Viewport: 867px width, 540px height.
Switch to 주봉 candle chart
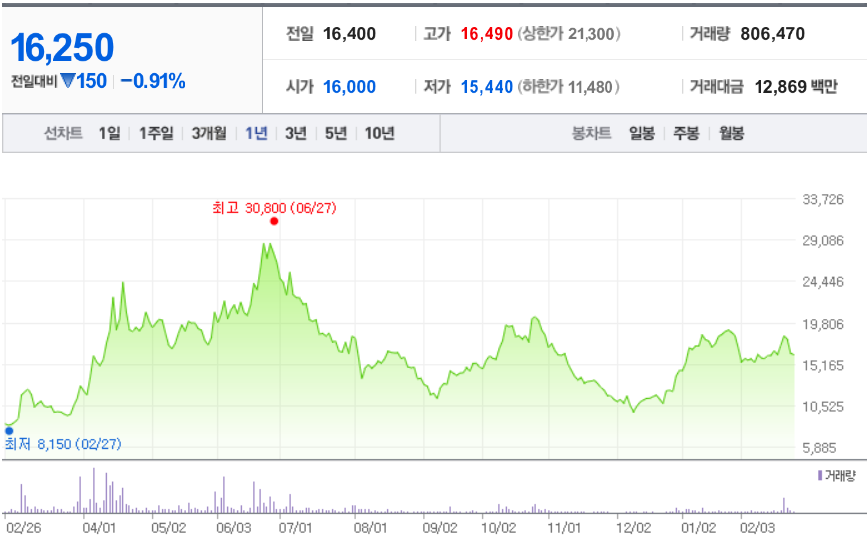click(686, 133)
